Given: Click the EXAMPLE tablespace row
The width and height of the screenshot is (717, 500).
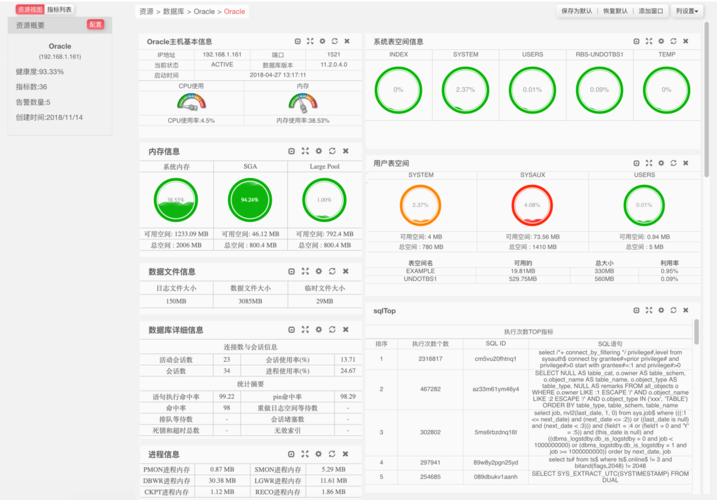Looking at the screenshot, I should [x=533, y=271].
